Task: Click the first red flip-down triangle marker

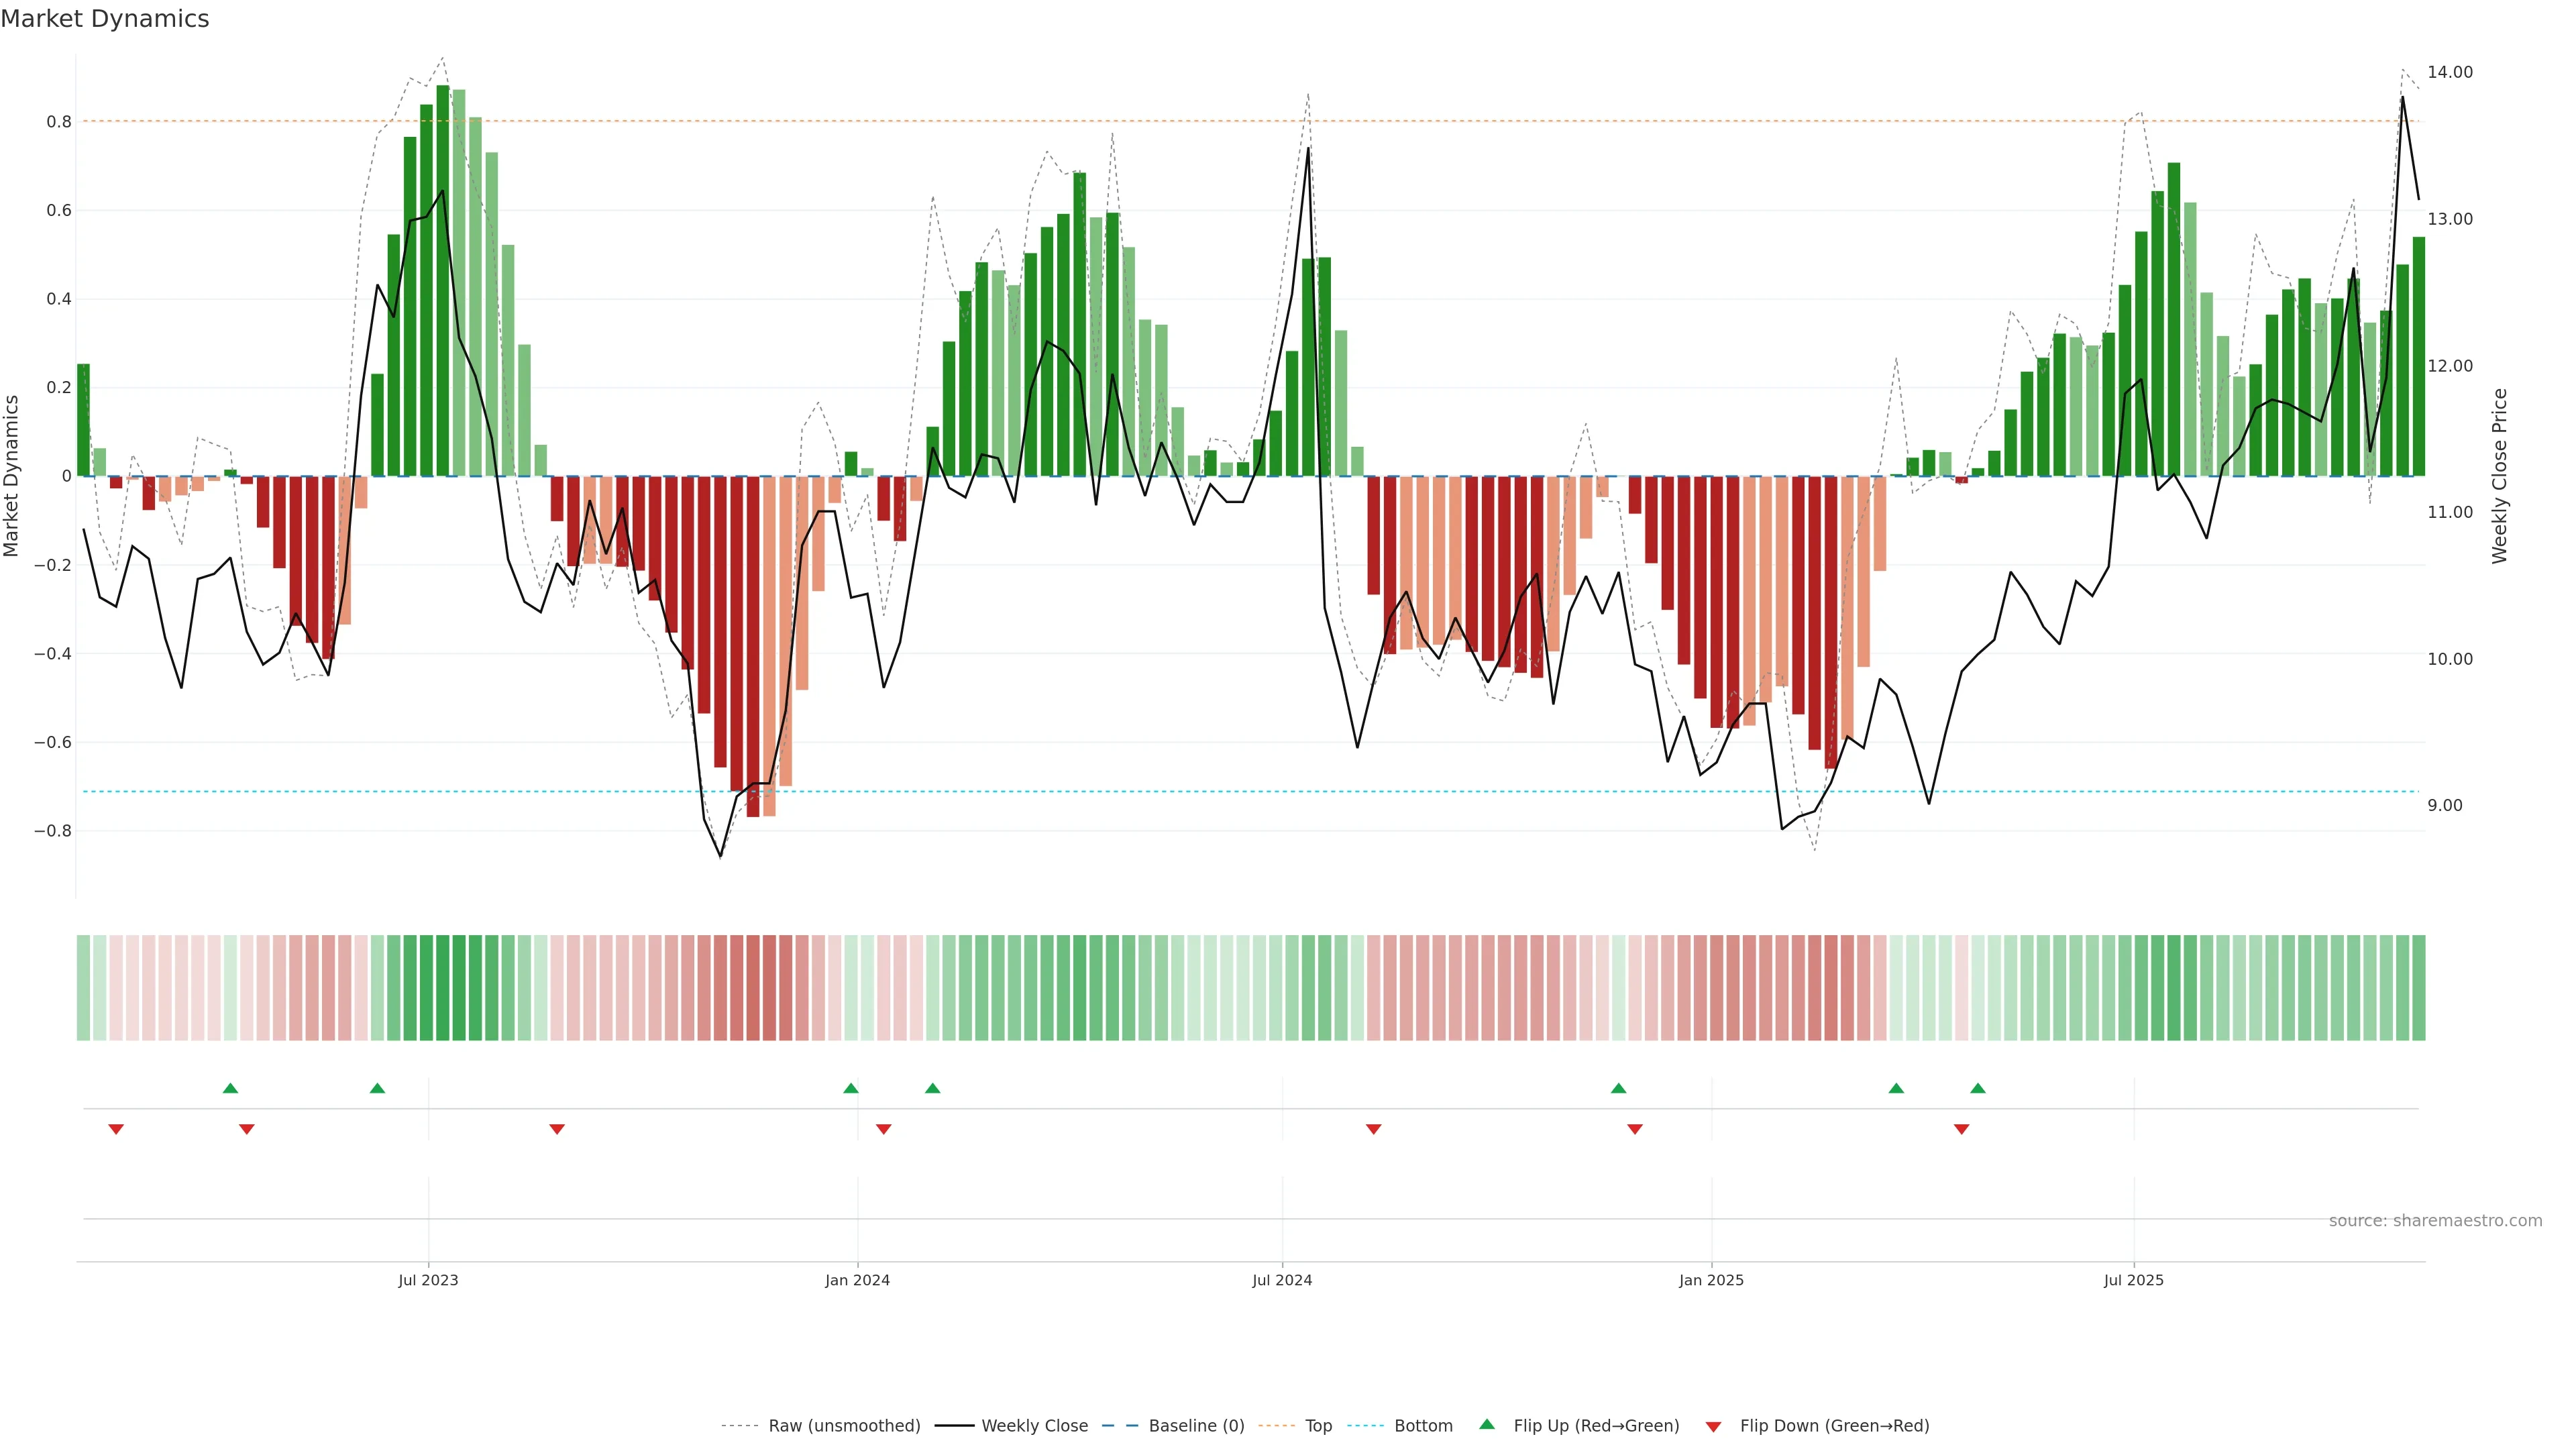Action: pyautogui.click(x=116, y=1129)
